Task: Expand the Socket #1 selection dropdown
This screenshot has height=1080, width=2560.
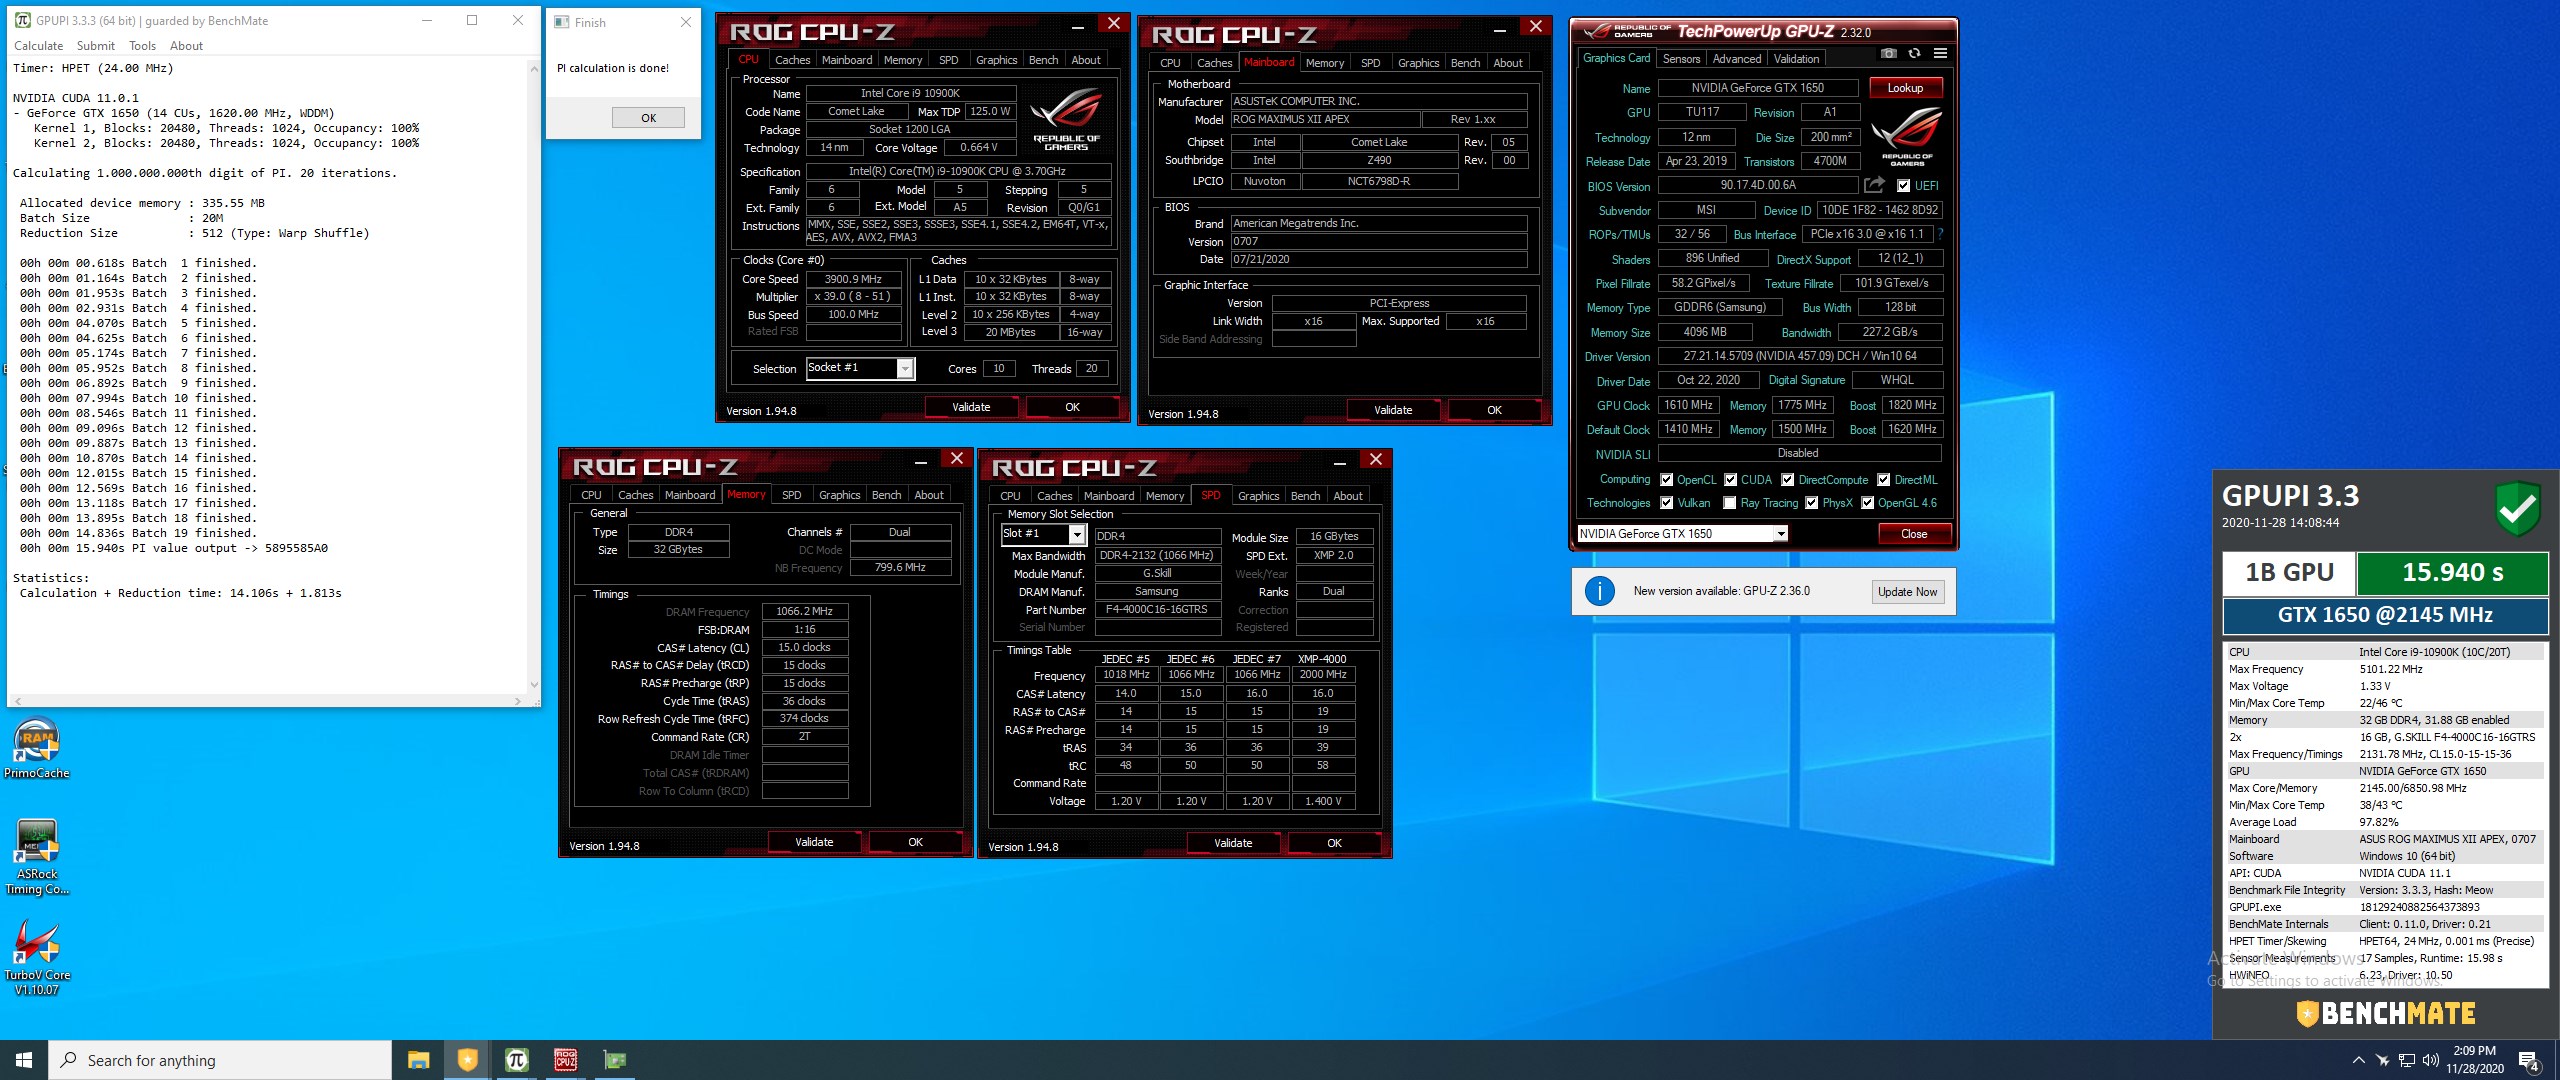Action: [x=905, y=369]
